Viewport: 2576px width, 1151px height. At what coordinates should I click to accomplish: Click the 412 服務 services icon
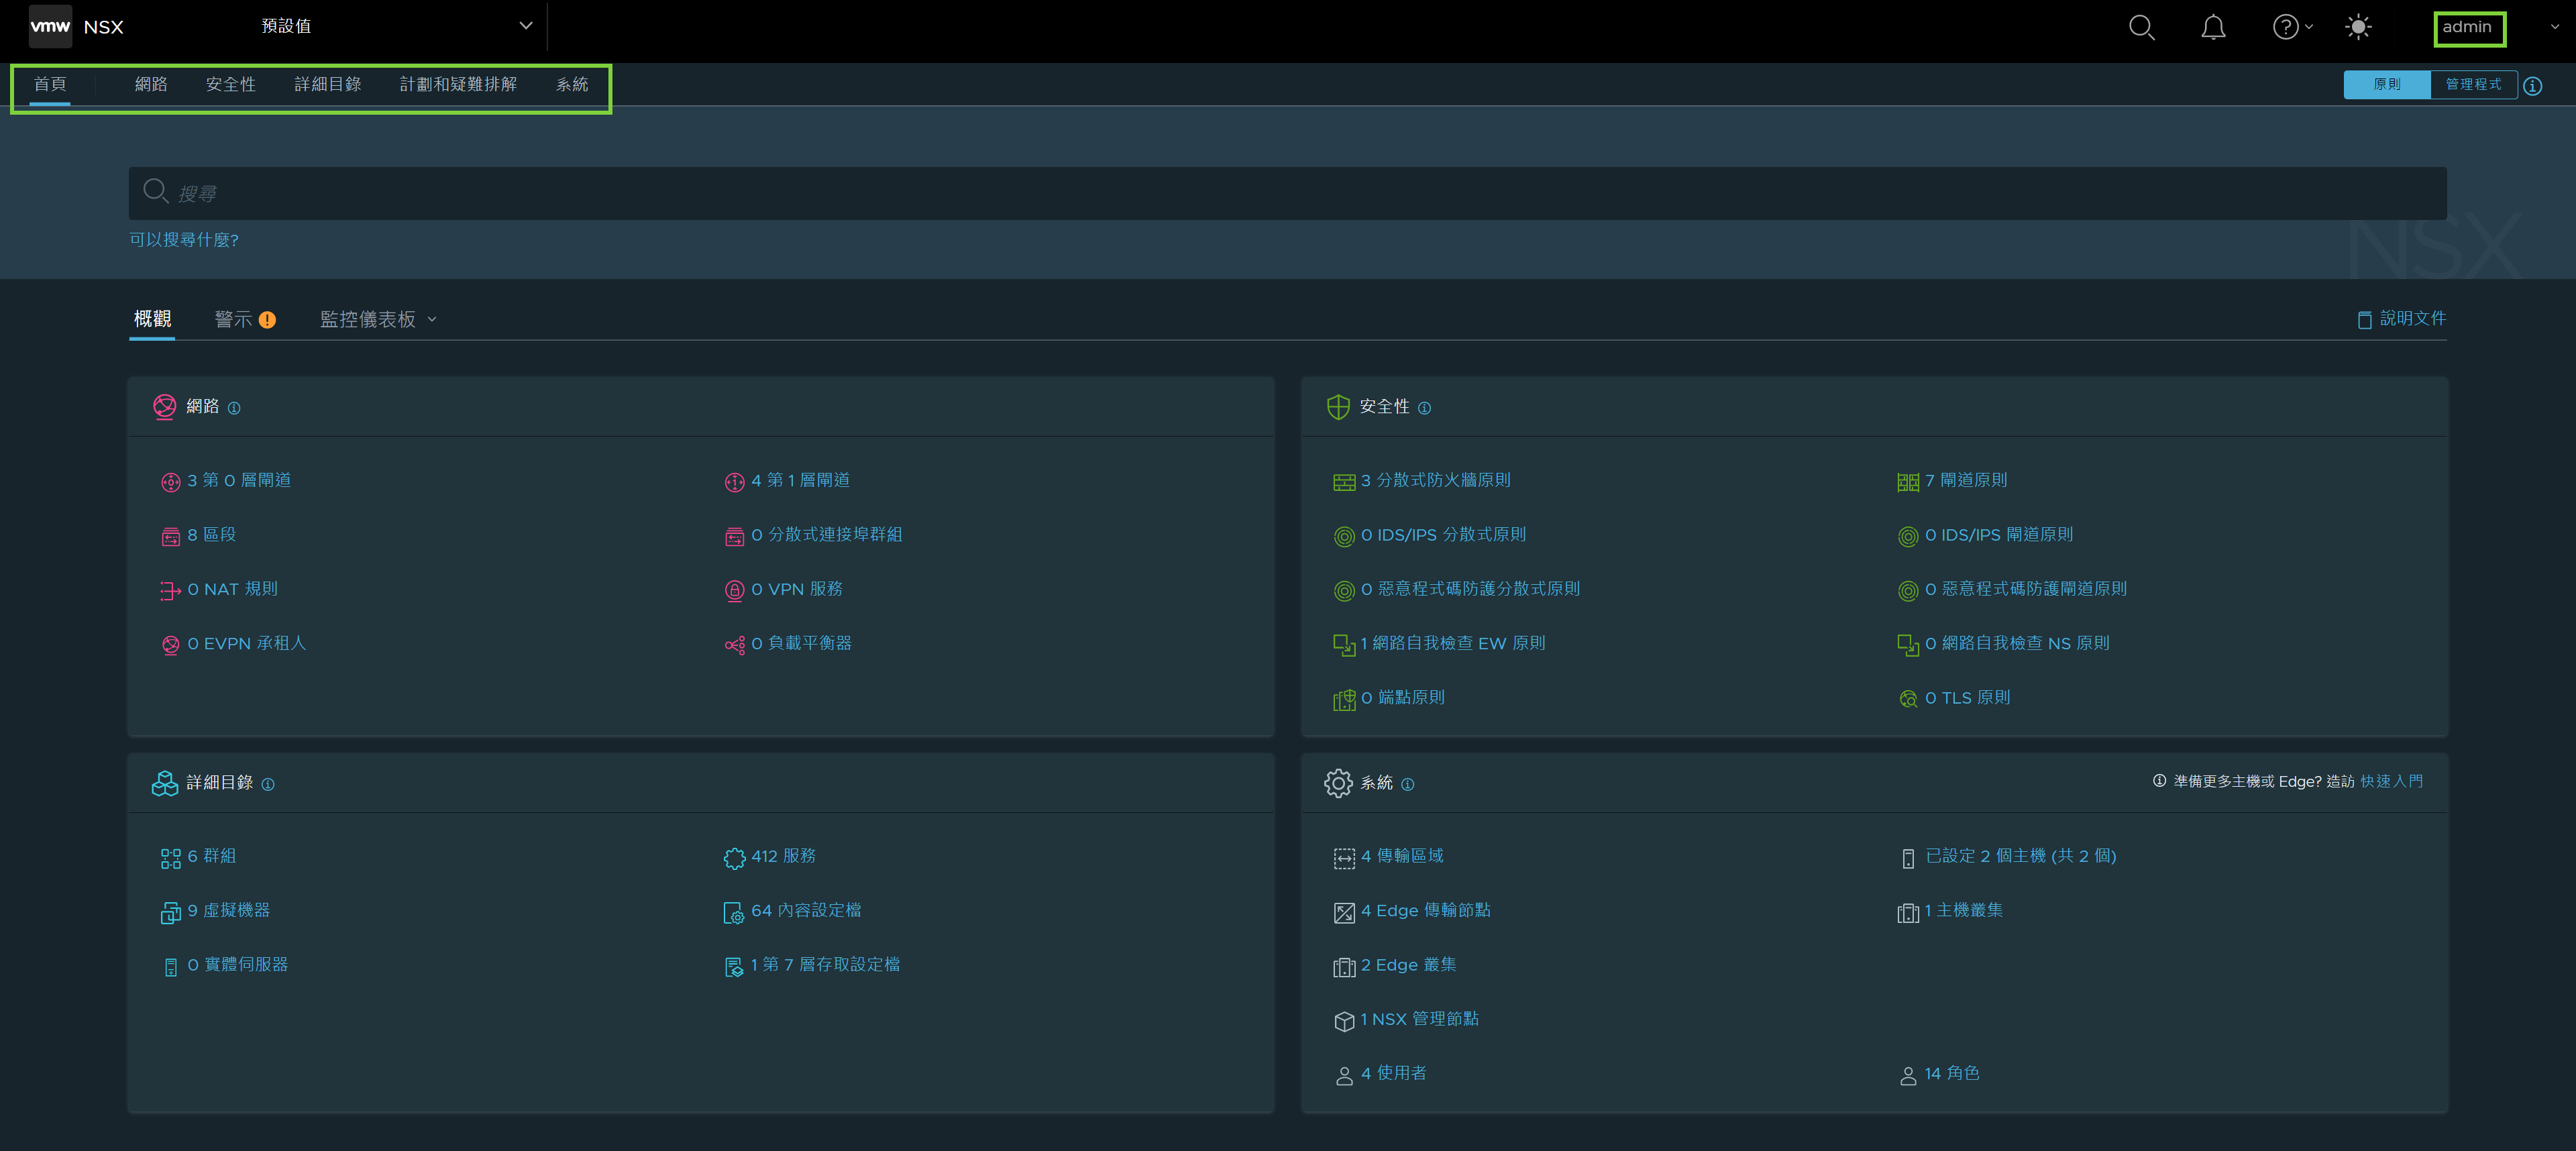click(x=735, y=858)
